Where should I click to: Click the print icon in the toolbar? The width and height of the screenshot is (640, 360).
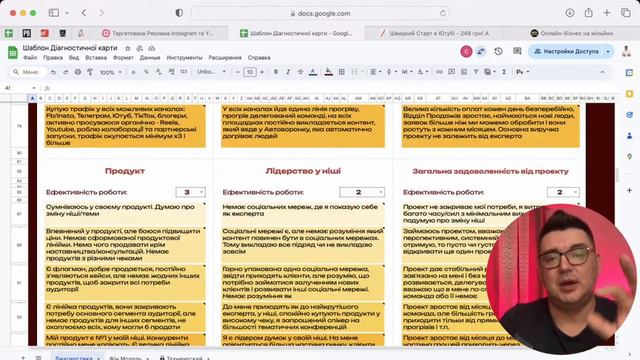click(x=78, y=72)
